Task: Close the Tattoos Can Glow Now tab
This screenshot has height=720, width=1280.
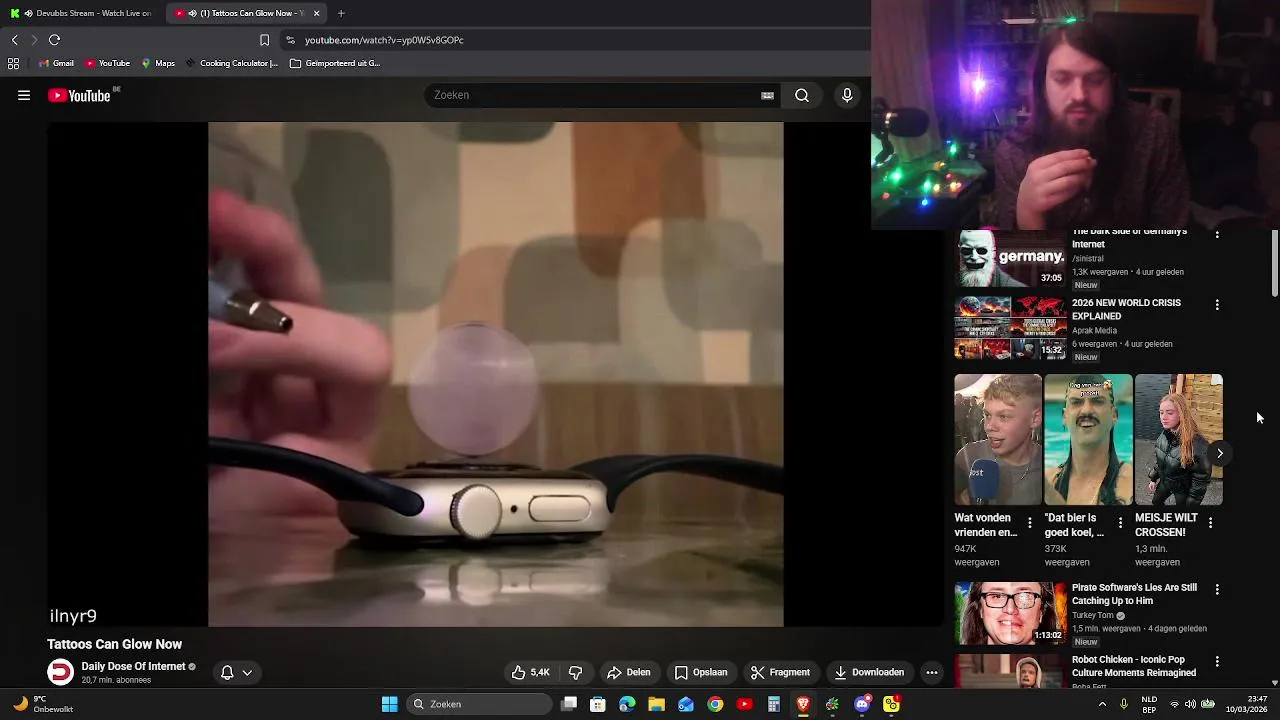Action: (317, 13)
